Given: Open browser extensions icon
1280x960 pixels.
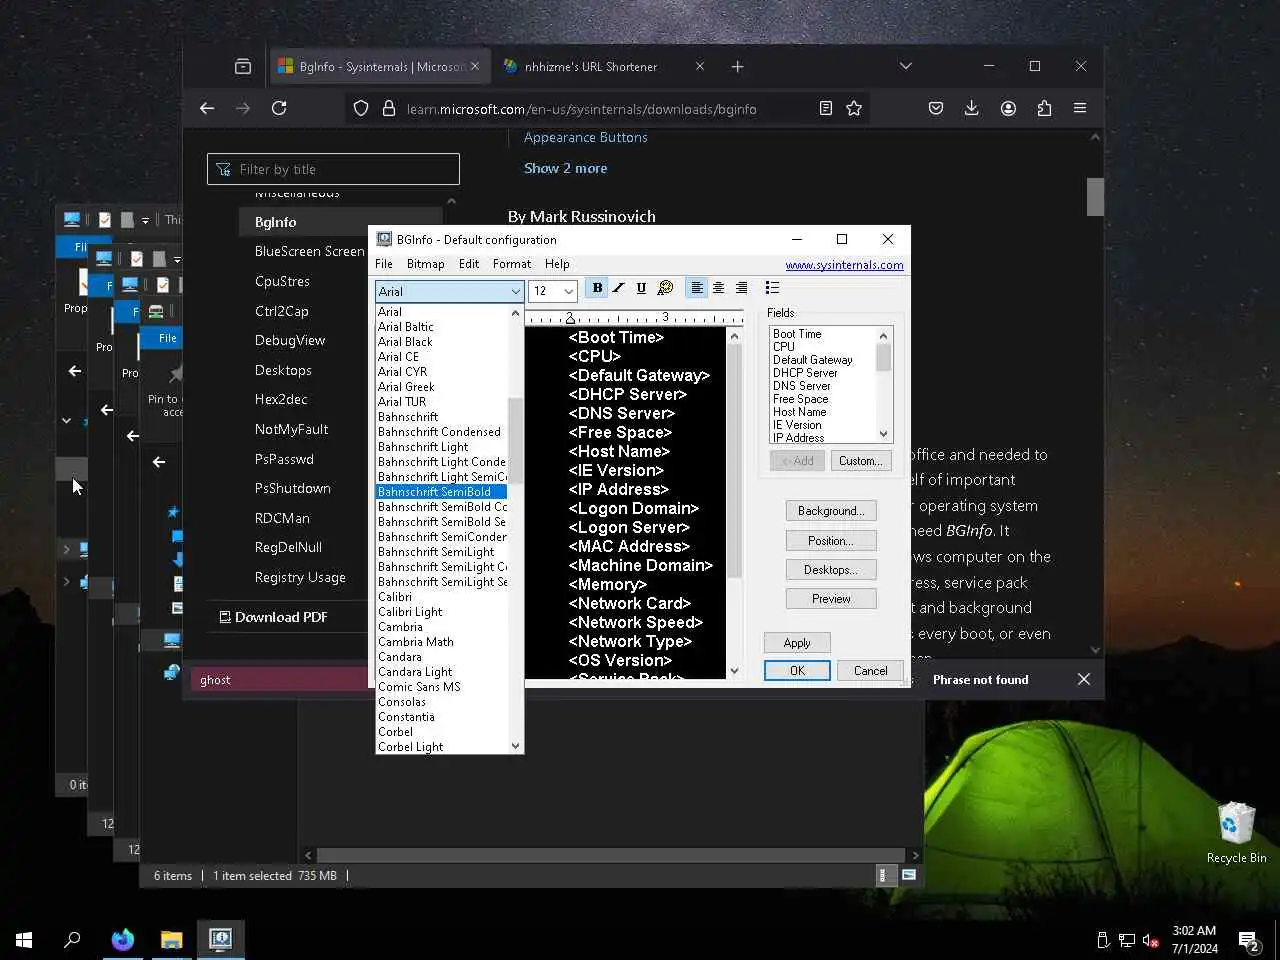Looking at the screenshot, I should click(1044, 108).
